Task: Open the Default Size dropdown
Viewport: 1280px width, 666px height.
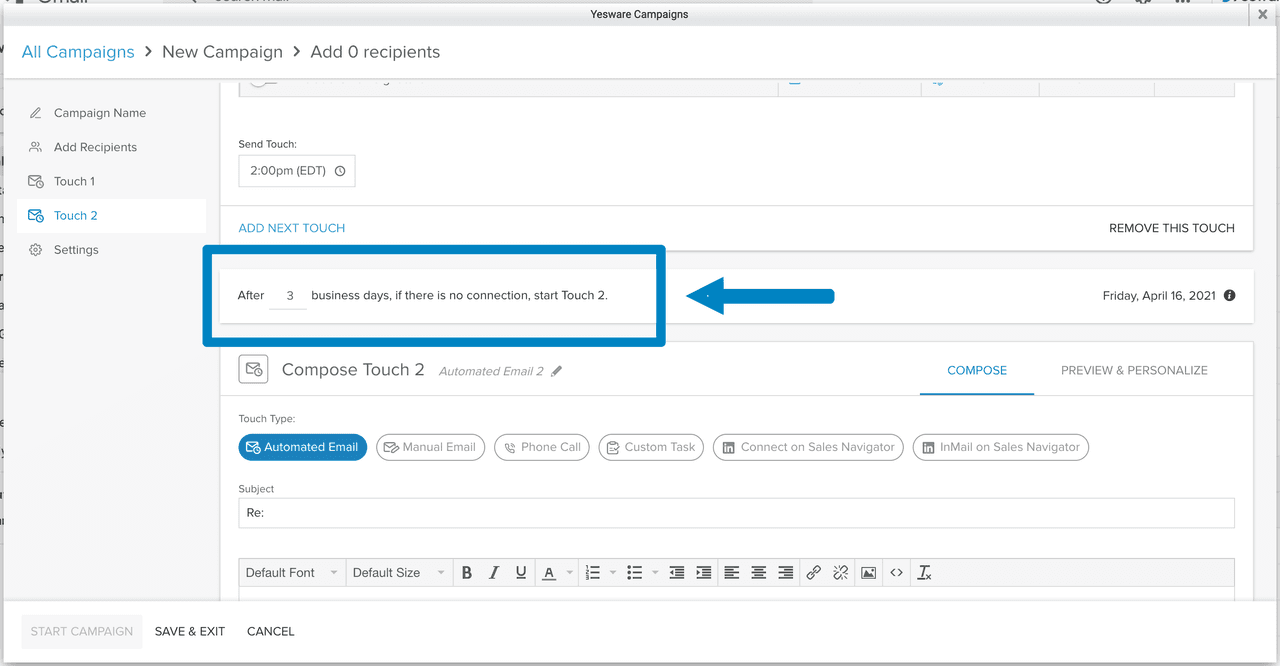Action: click(x=398, y=573)
